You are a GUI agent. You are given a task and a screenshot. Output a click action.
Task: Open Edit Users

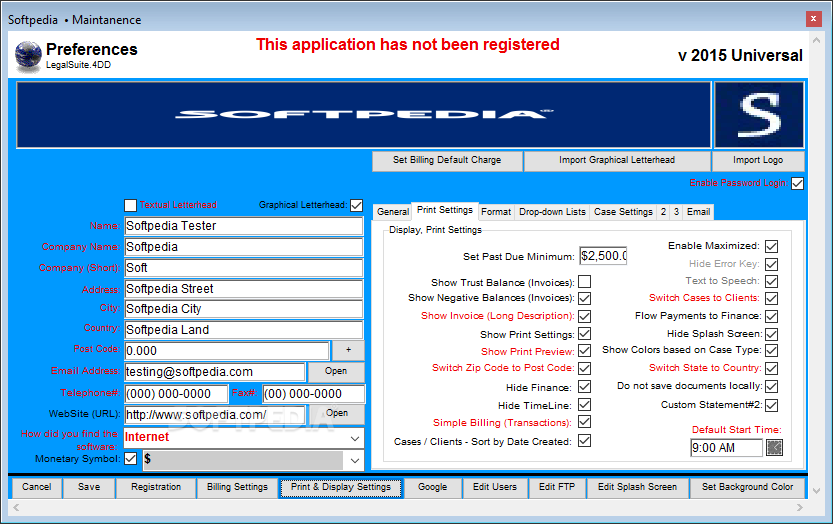point(495,487)
